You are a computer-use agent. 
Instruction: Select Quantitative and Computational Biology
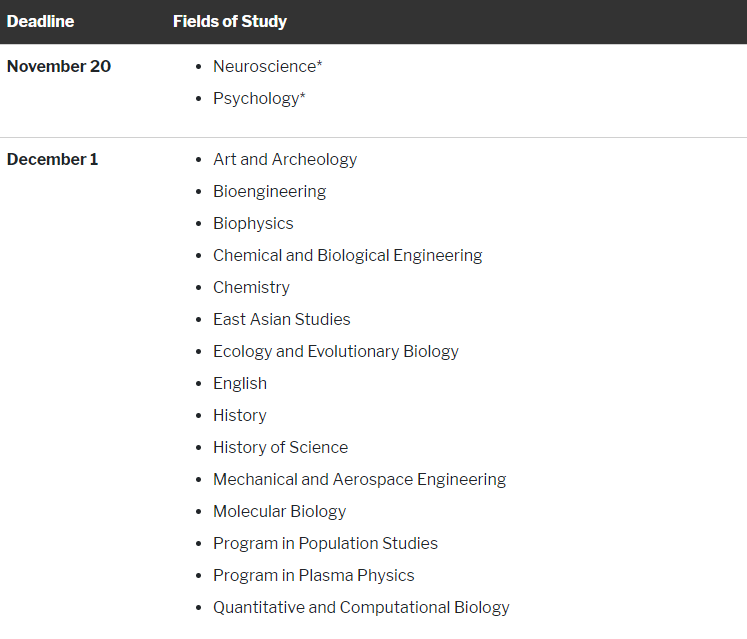(361, 607)
